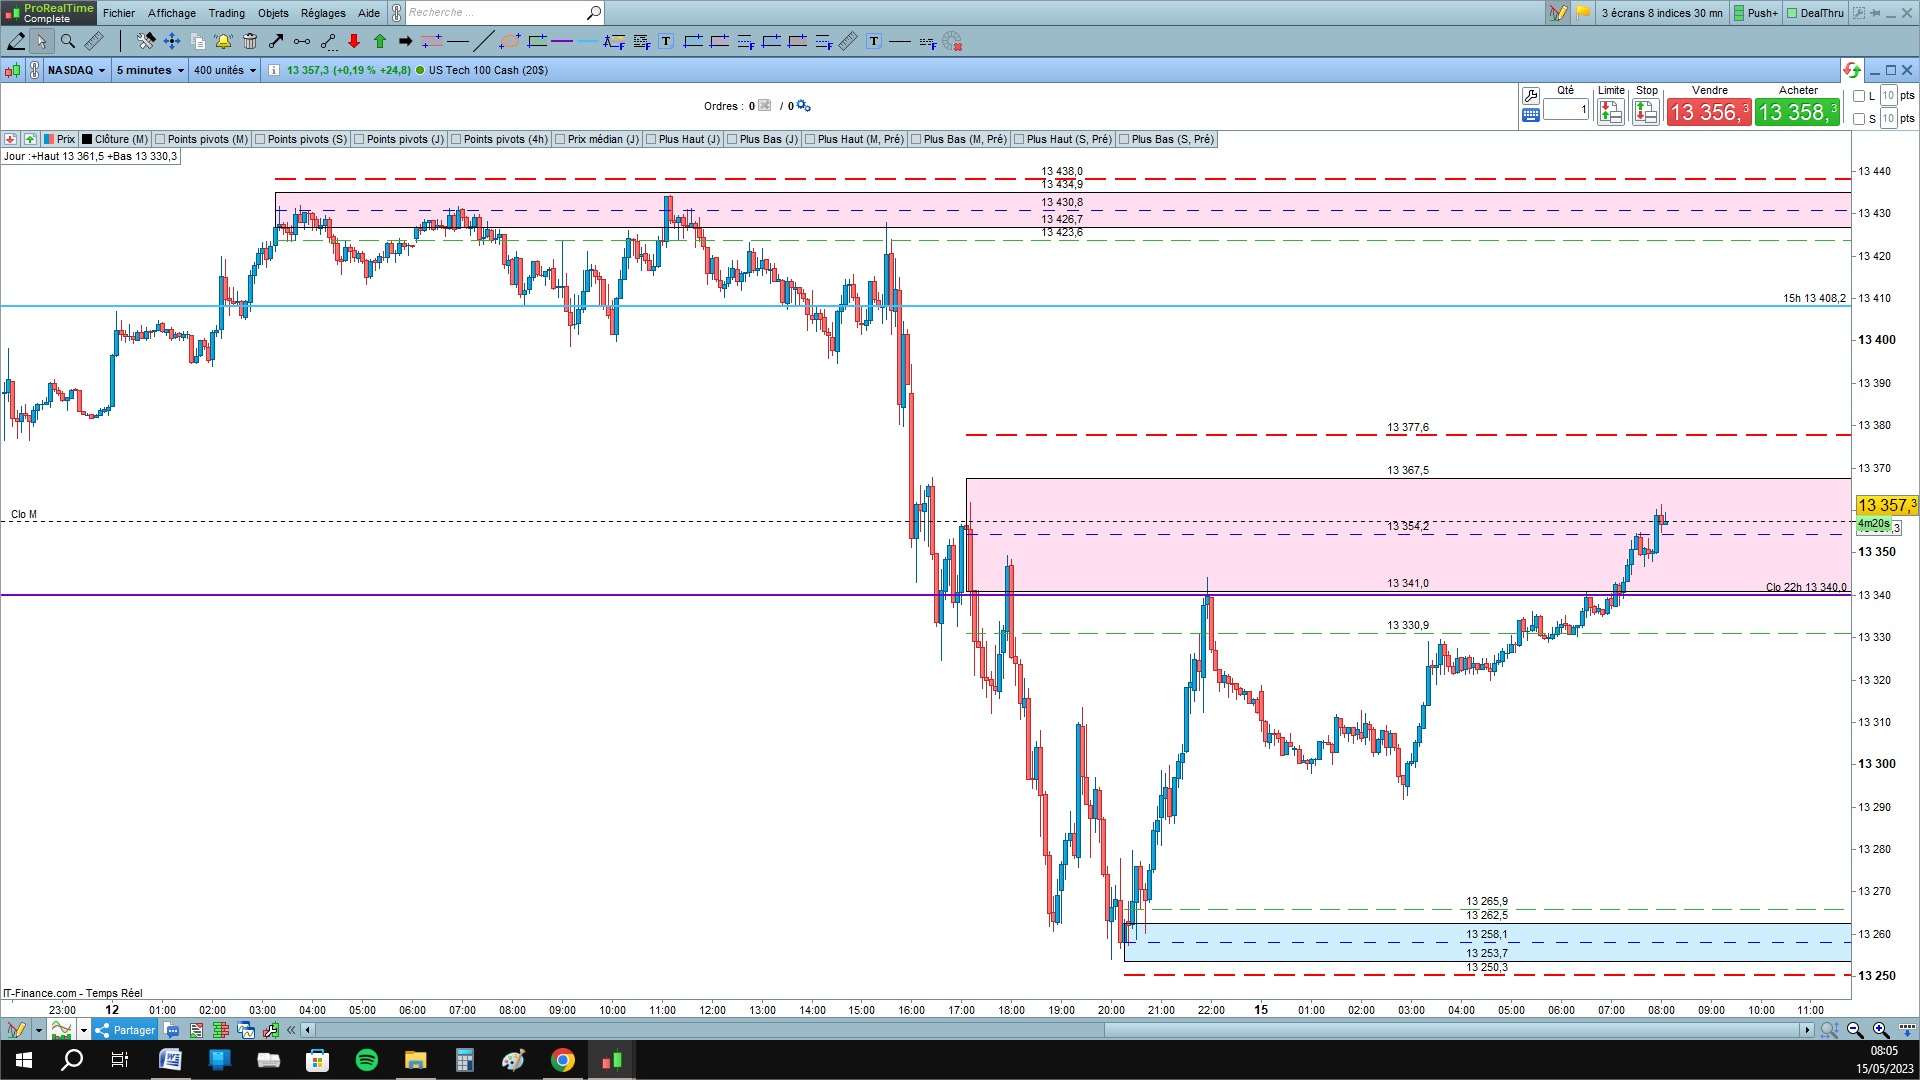Screen dimensions: 1920x1080
Task: Choose the ellipse drawing tool
Action: pos(510,41)
